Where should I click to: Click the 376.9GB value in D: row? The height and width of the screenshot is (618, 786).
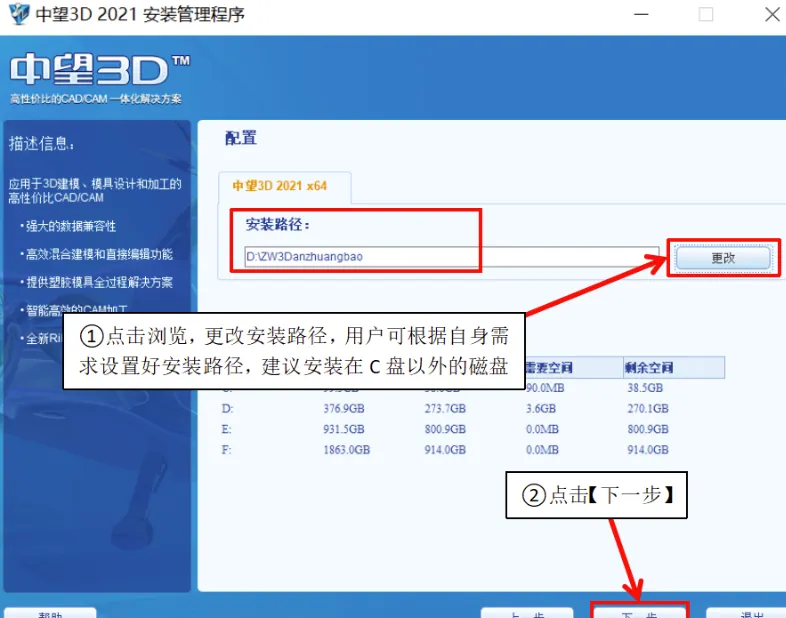point(344,408)
